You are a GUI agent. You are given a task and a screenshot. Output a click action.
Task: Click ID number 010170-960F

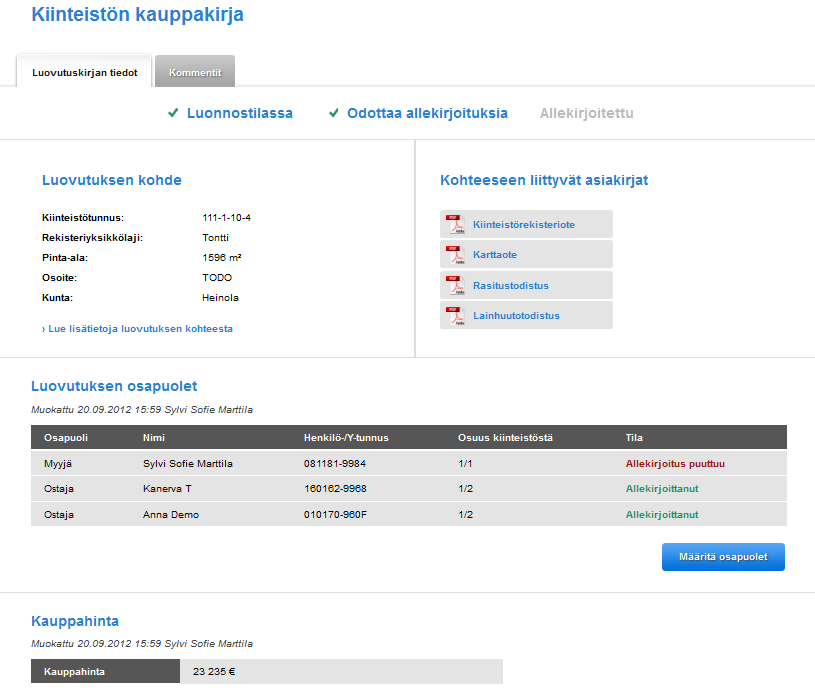(x=335, y=514)
